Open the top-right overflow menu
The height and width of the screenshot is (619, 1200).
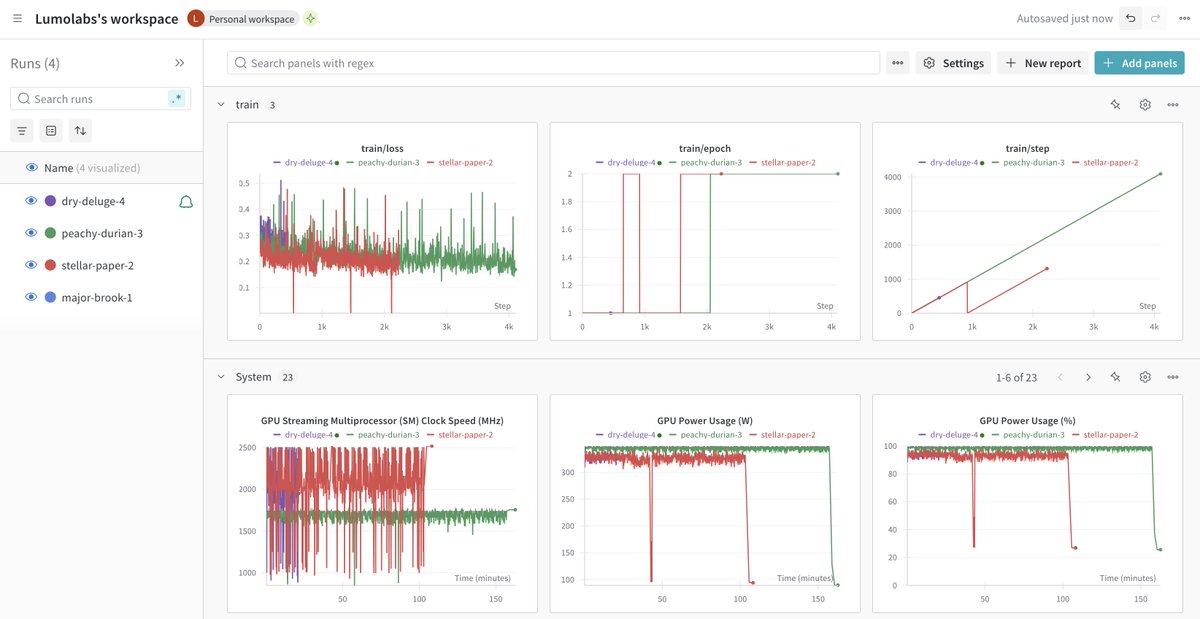click(1184, 19)
